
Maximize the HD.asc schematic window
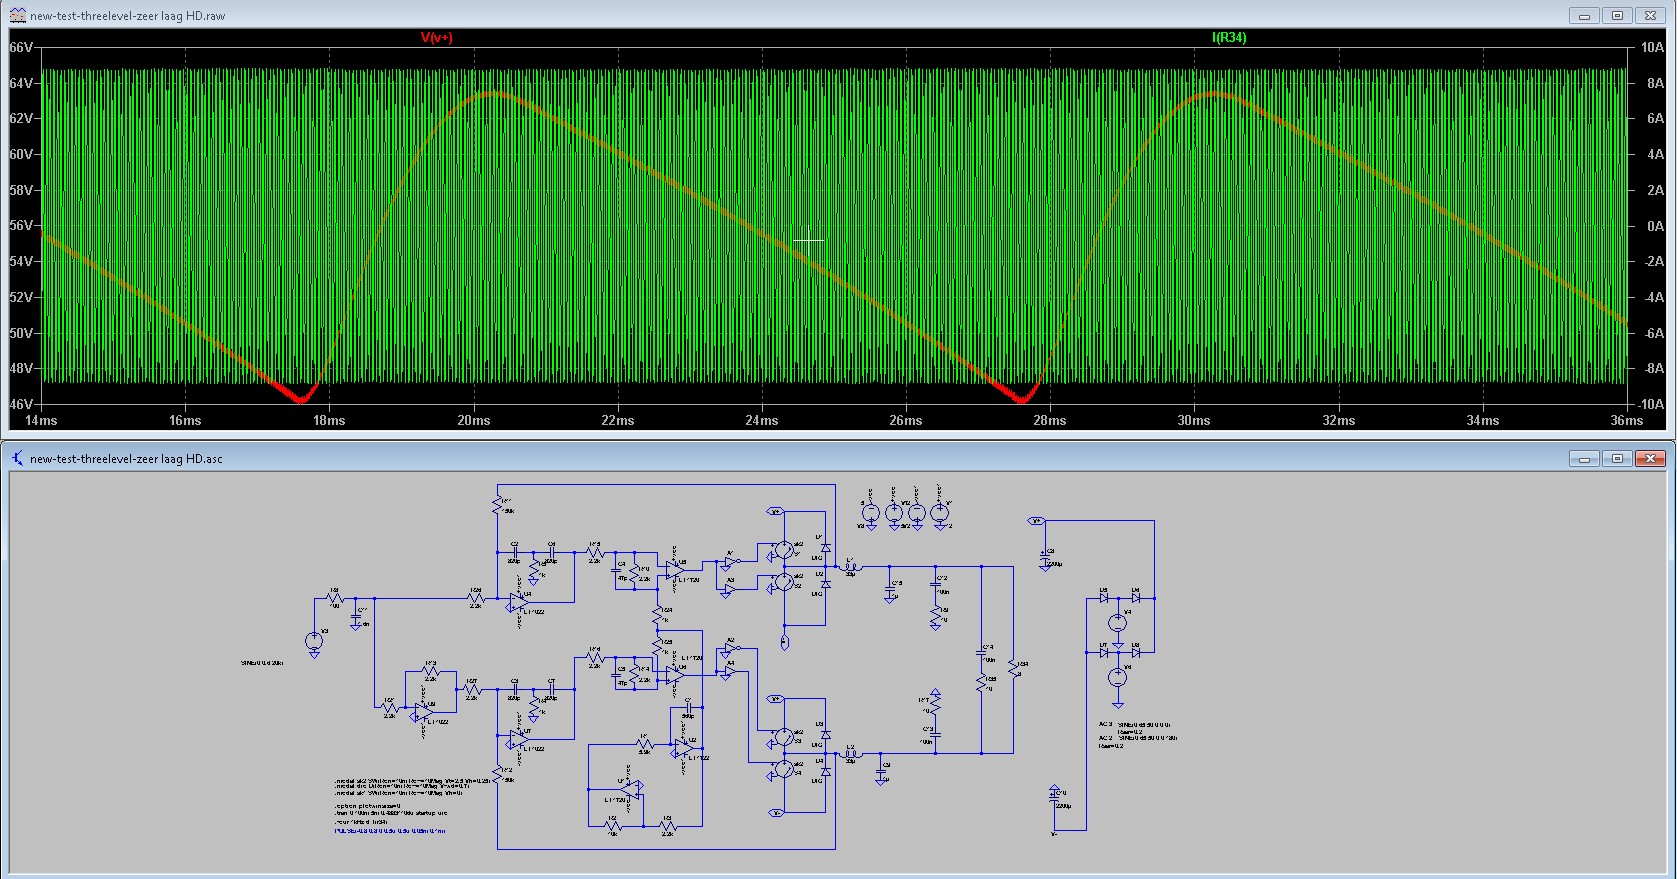1617,458
